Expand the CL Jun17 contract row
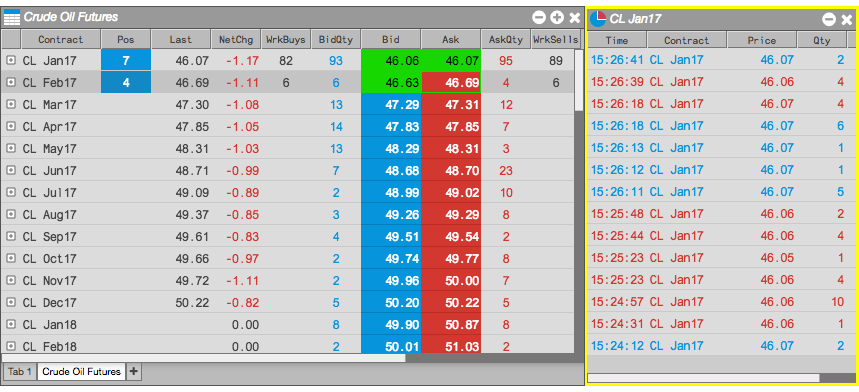This screenshot has height=392, width=859. coord(10,170)
